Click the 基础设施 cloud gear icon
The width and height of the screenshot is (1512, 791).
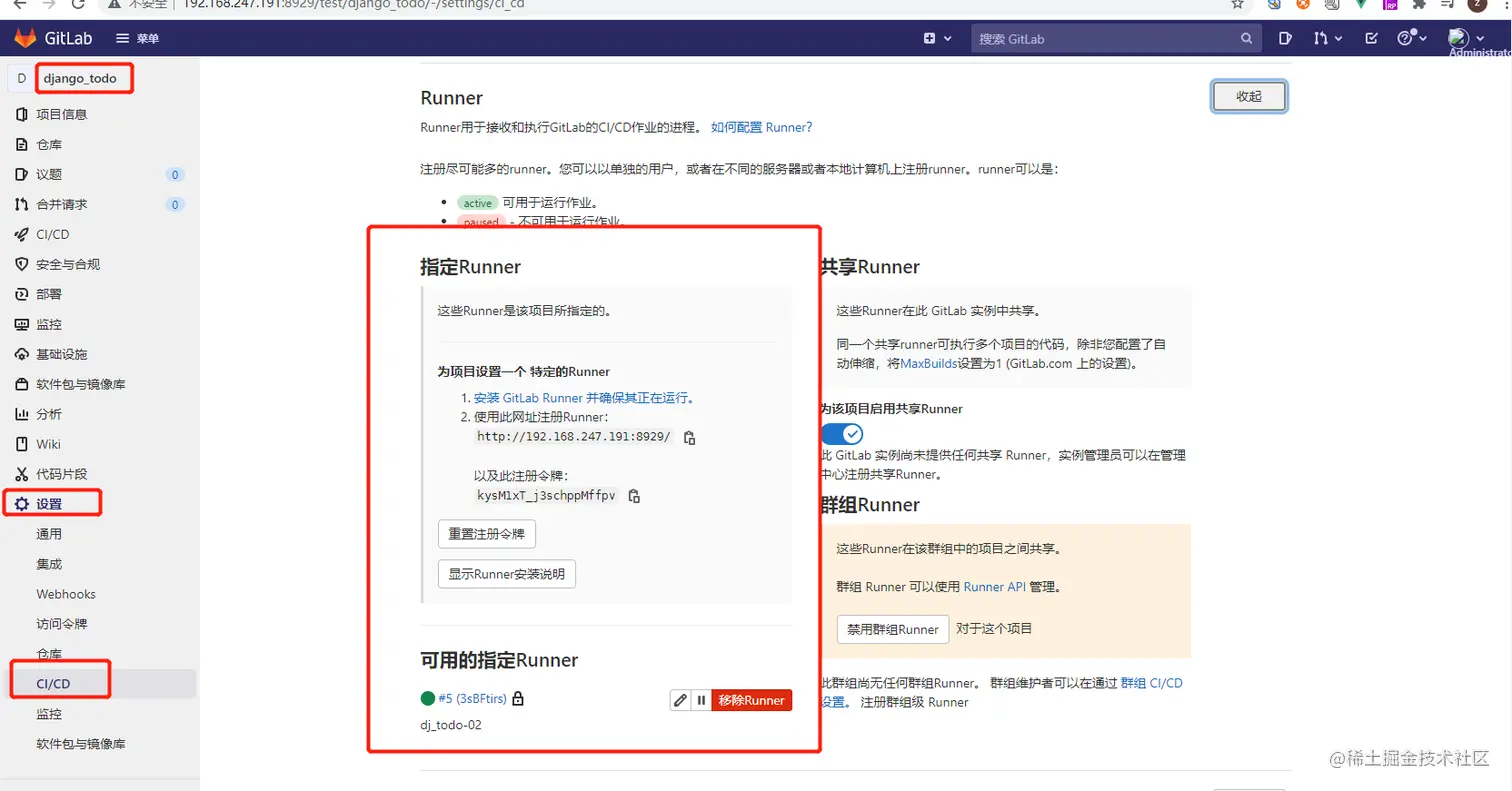(22, 354)
